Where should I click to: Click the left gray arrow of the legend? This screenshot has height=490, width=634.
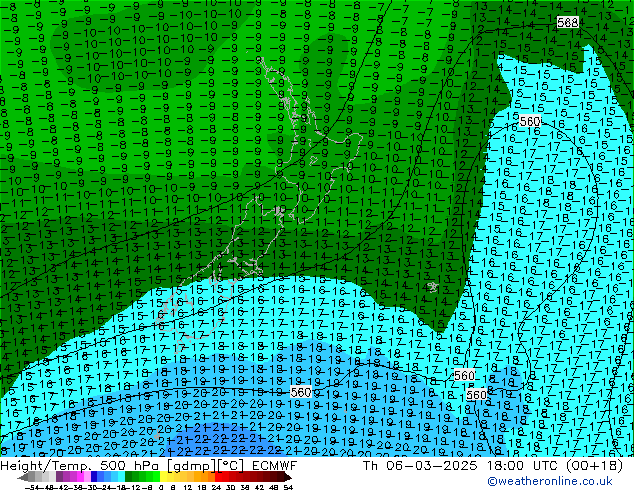pyautogui.click(x=23, y=478)
